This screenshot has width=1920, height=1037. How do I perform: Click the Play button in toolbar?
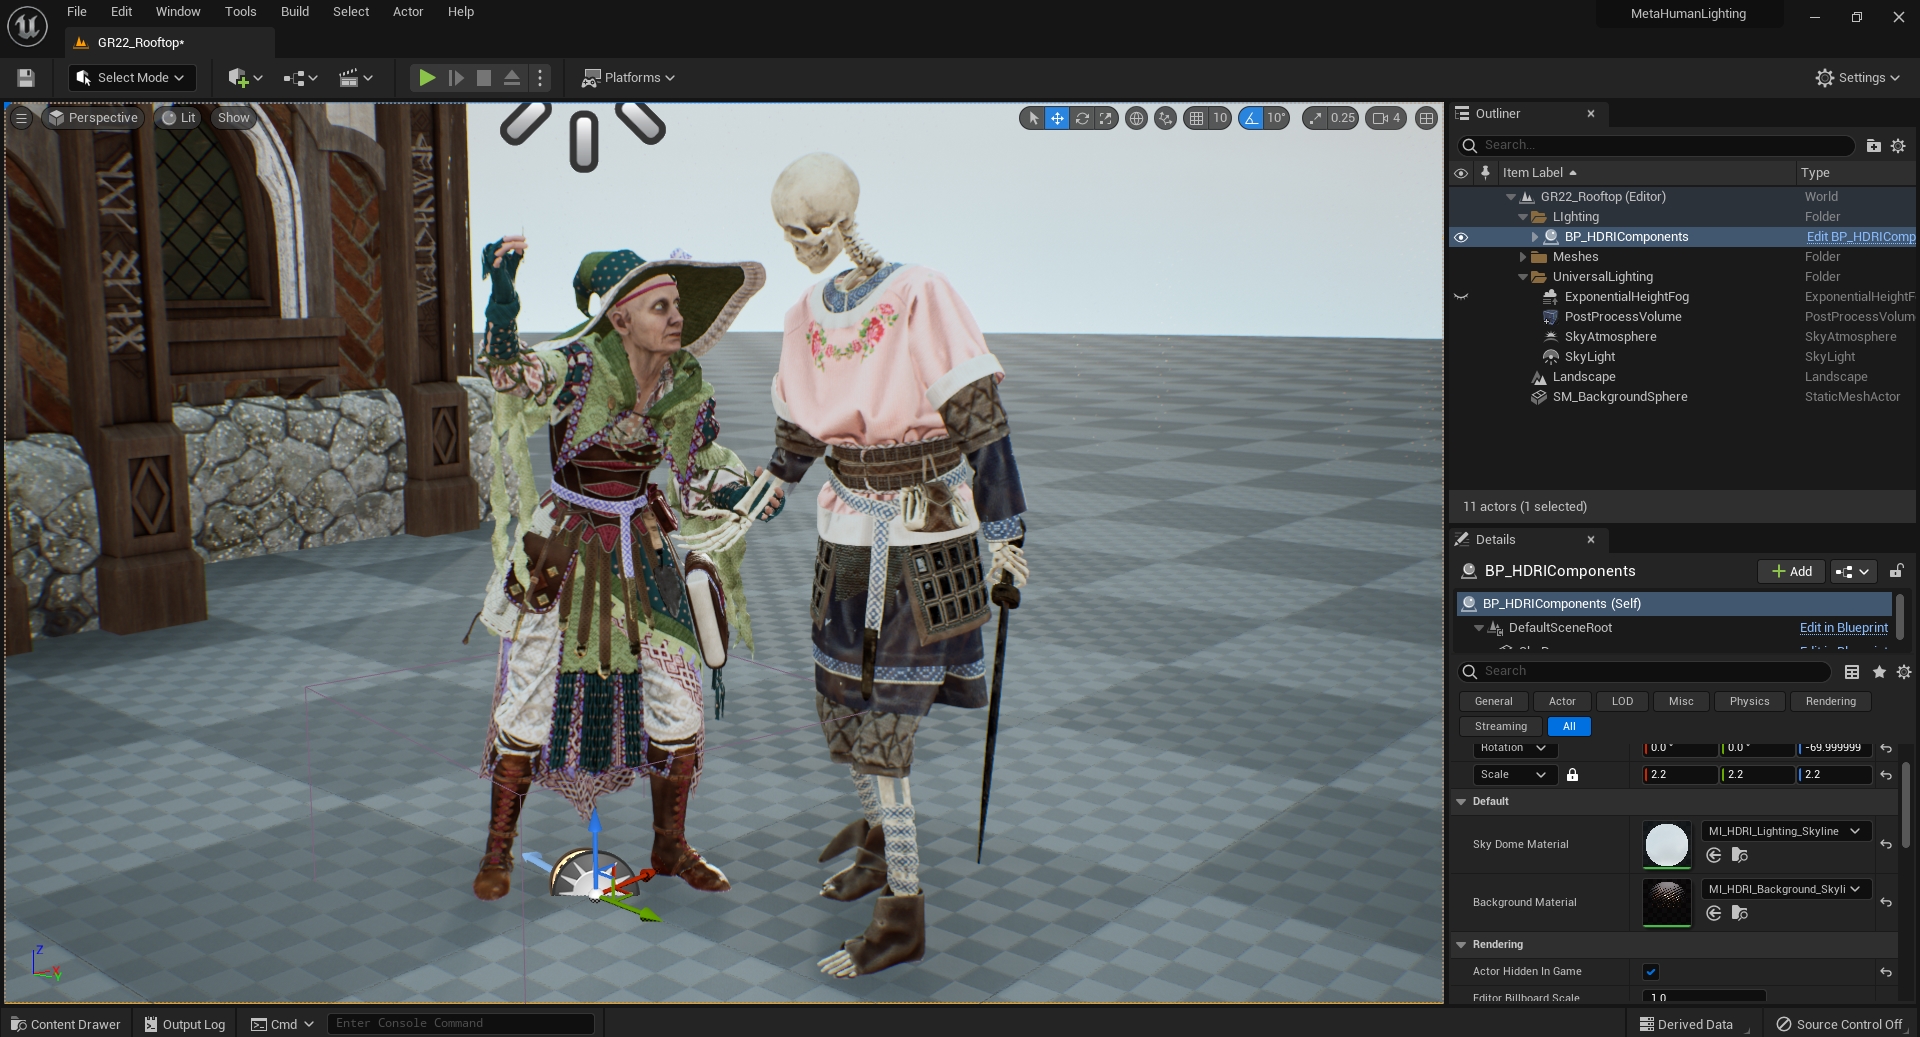pos(427,78)
